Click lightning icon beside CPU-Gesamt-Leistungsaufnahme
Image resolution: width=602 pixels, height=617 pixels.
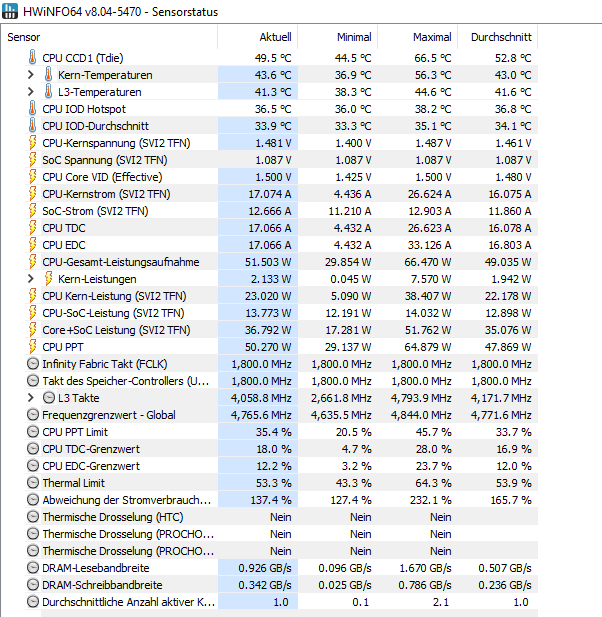tap(33, 262)
